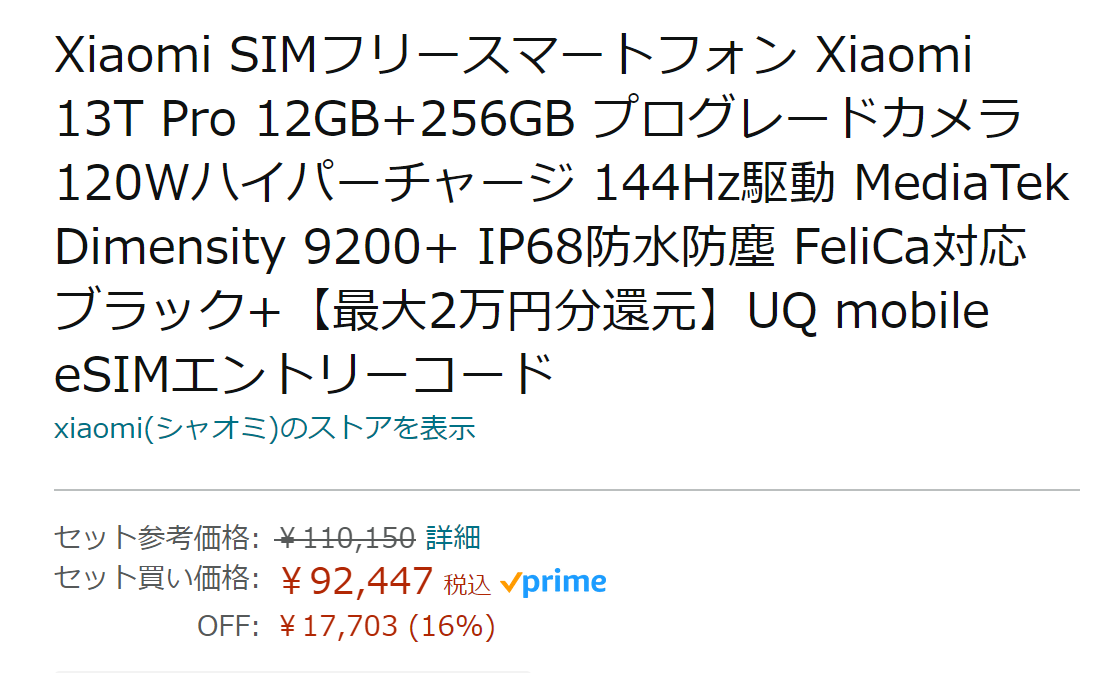This screenshot has width=1118, height=673.
Task: Click "MediaTek" in the product title
Action: pos(963,184)
